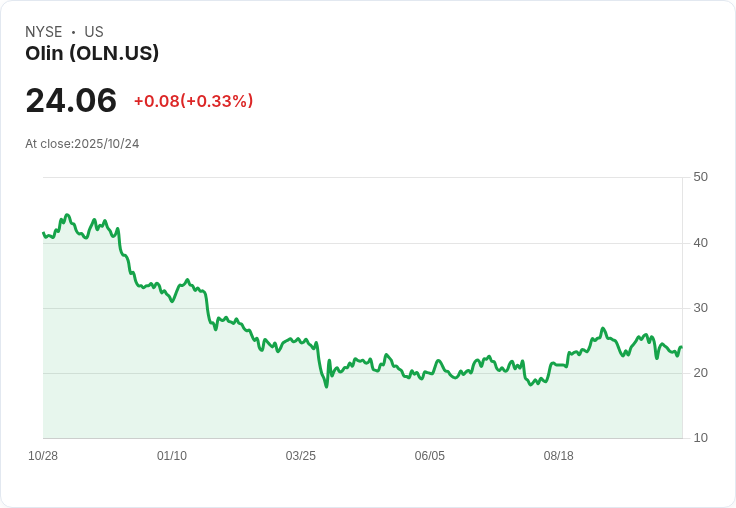The height and width of the screenshot is (508, 736).
Task: Select the 06/05 date on the x-axis
Action: pyautogui.click(x=430, y=456)
